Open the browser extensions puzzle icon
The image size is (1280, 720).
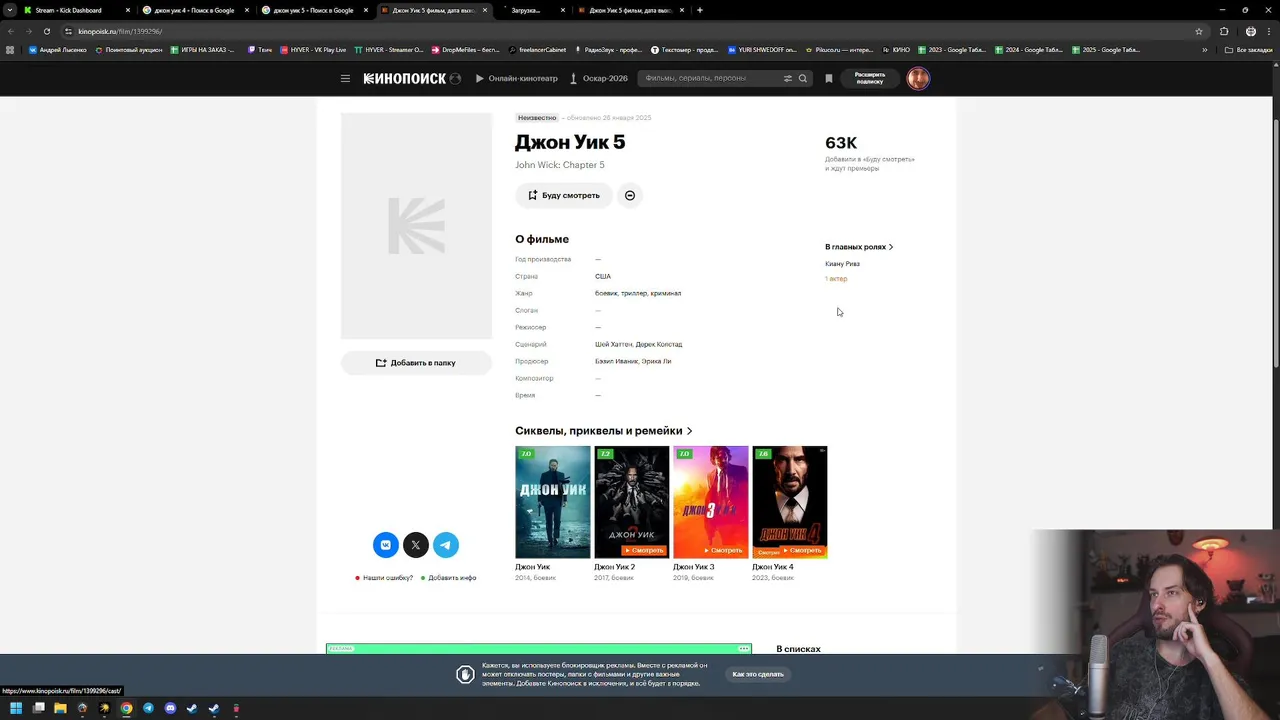click(1224, 31)
